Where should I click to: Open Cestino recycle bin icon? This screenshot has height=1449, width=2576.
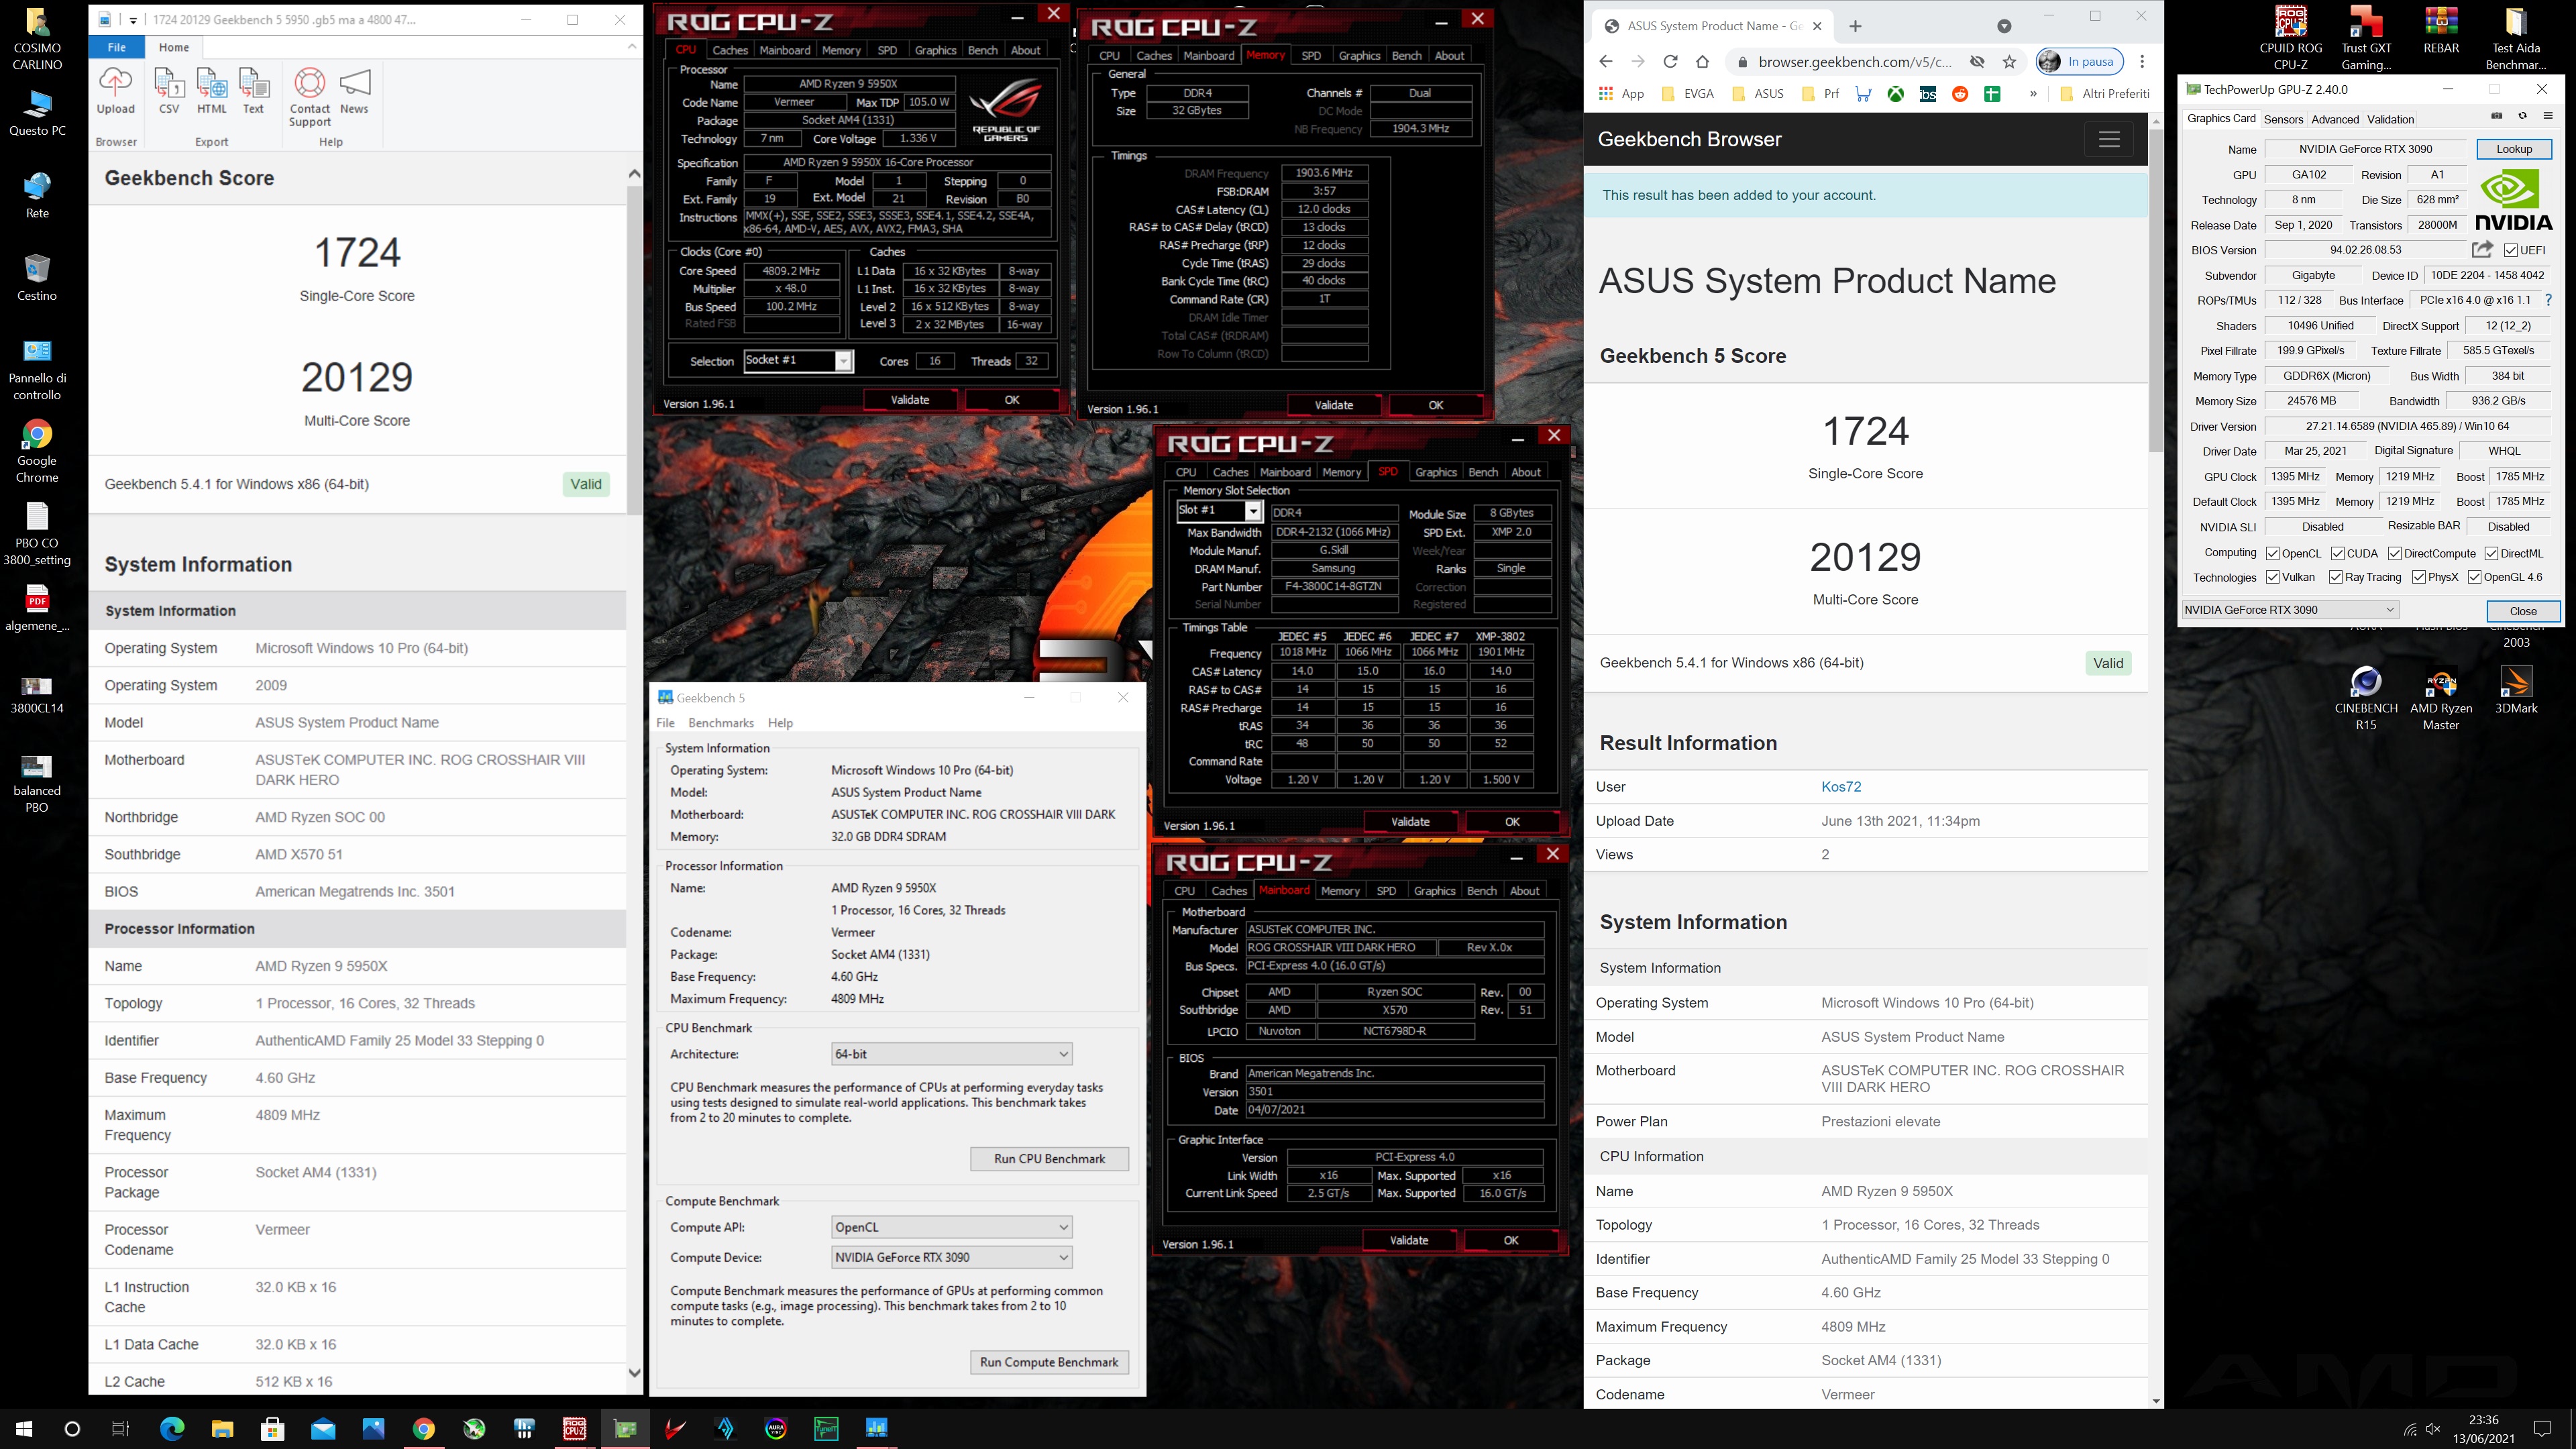coord(37,277)
